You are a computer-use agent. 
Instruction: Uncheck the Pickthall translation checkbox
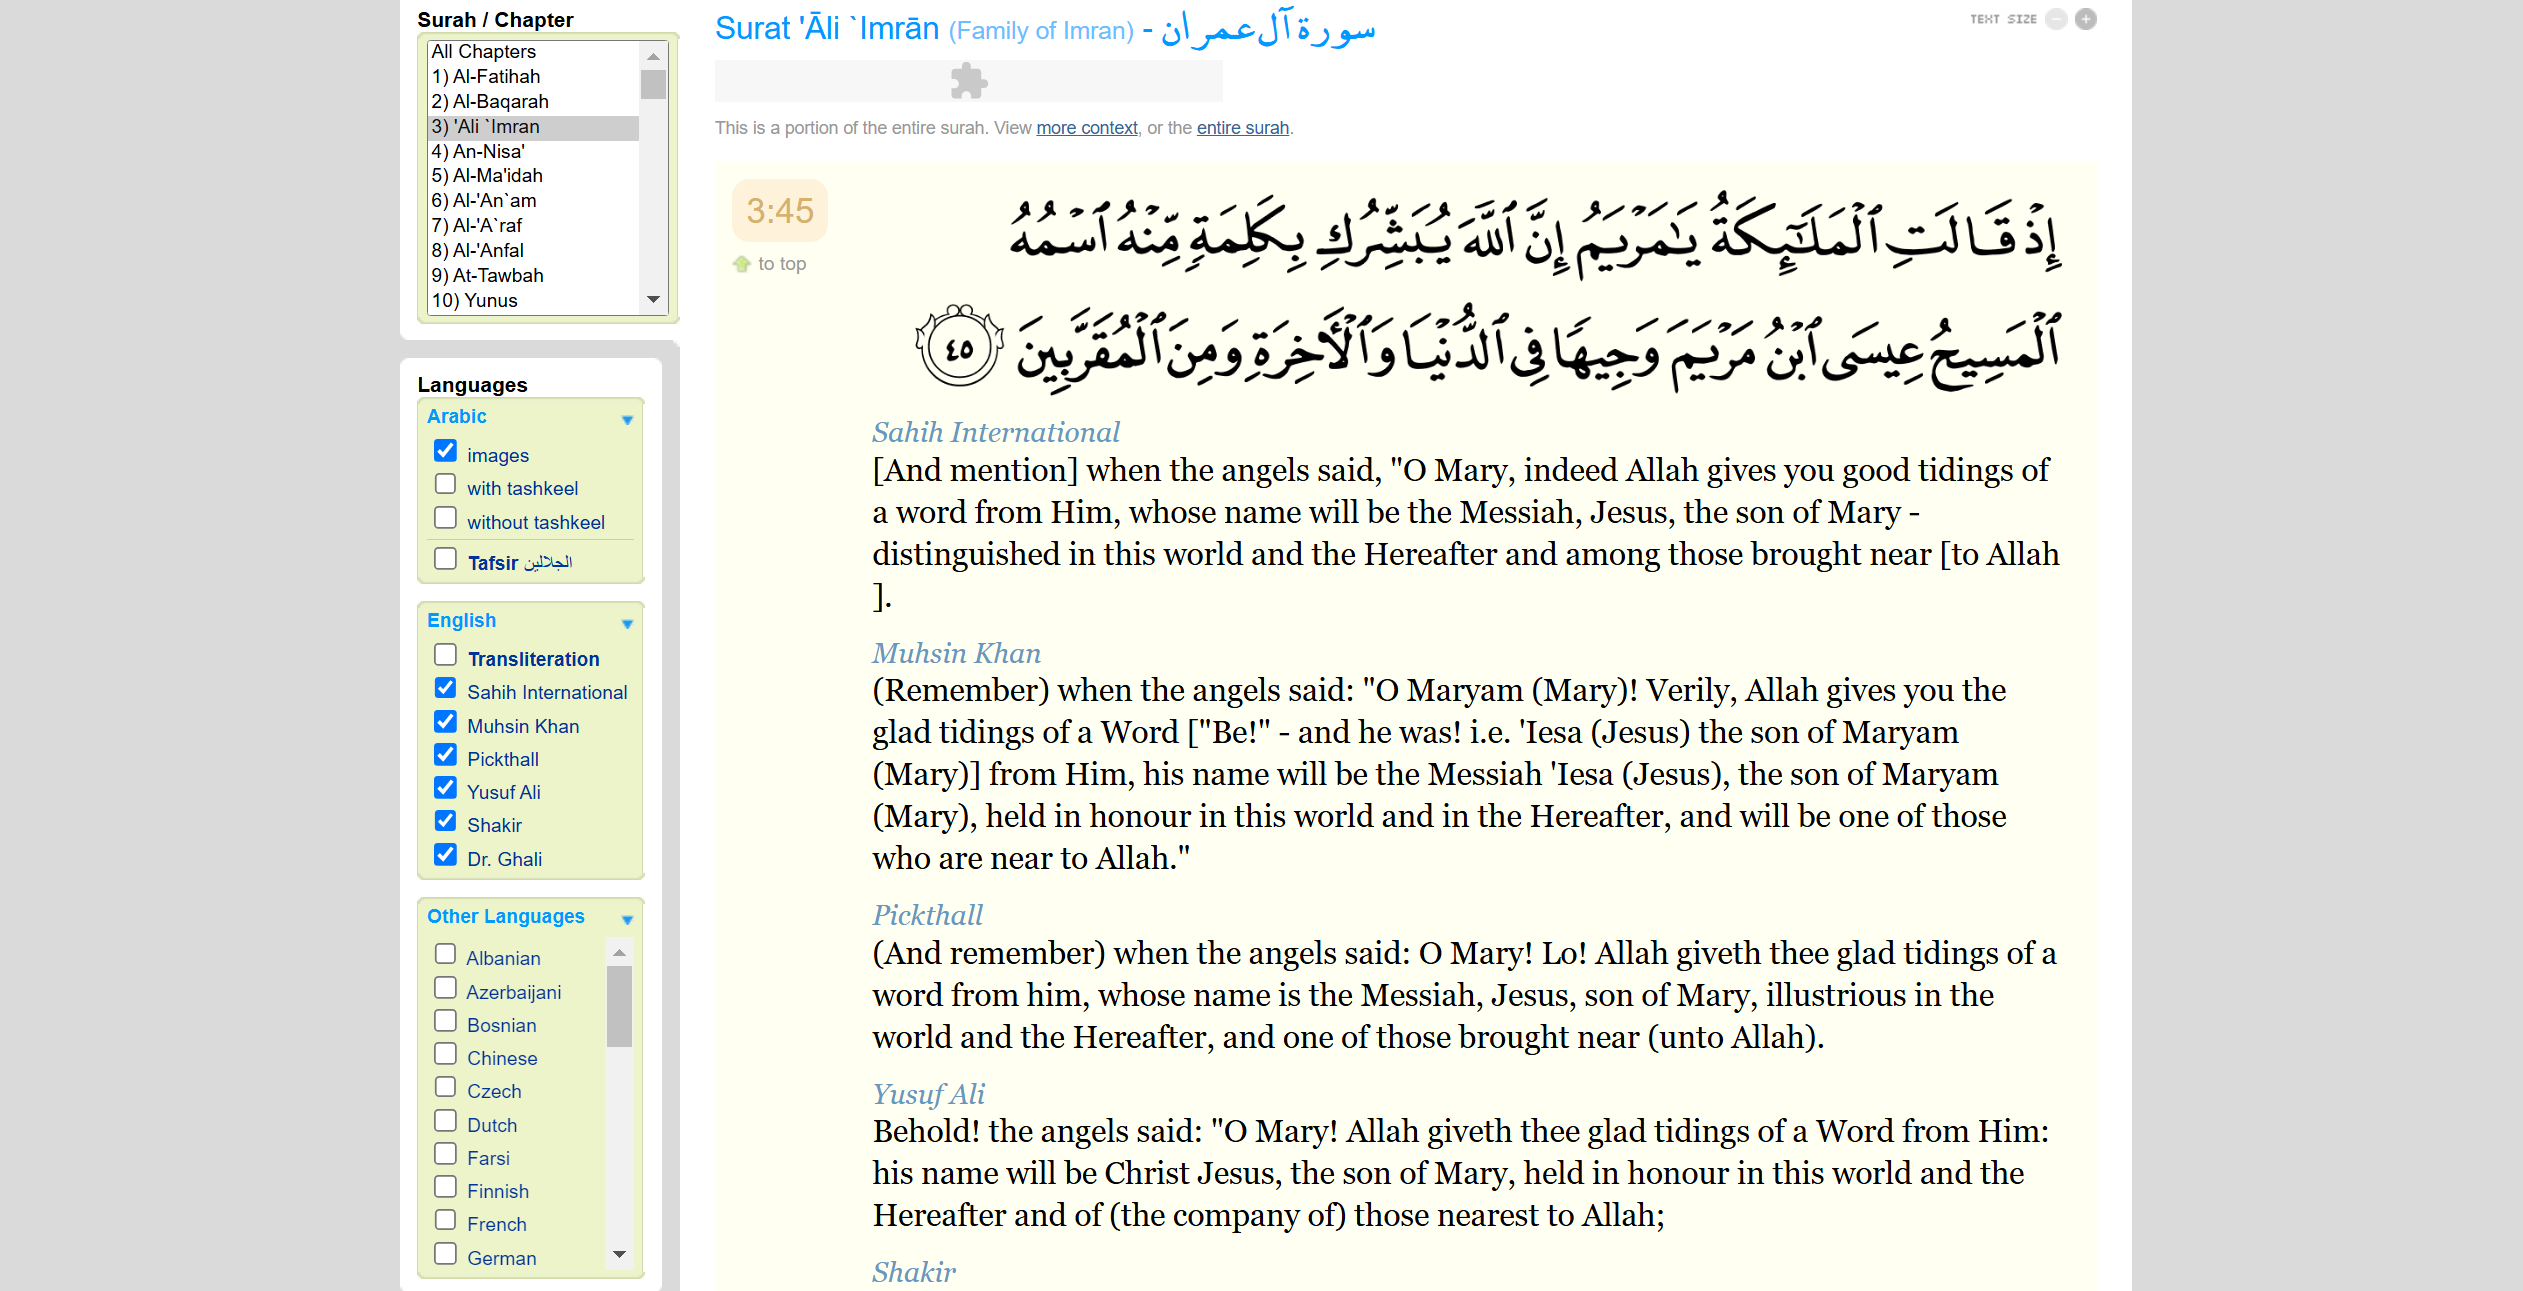(x=445, y=755)
